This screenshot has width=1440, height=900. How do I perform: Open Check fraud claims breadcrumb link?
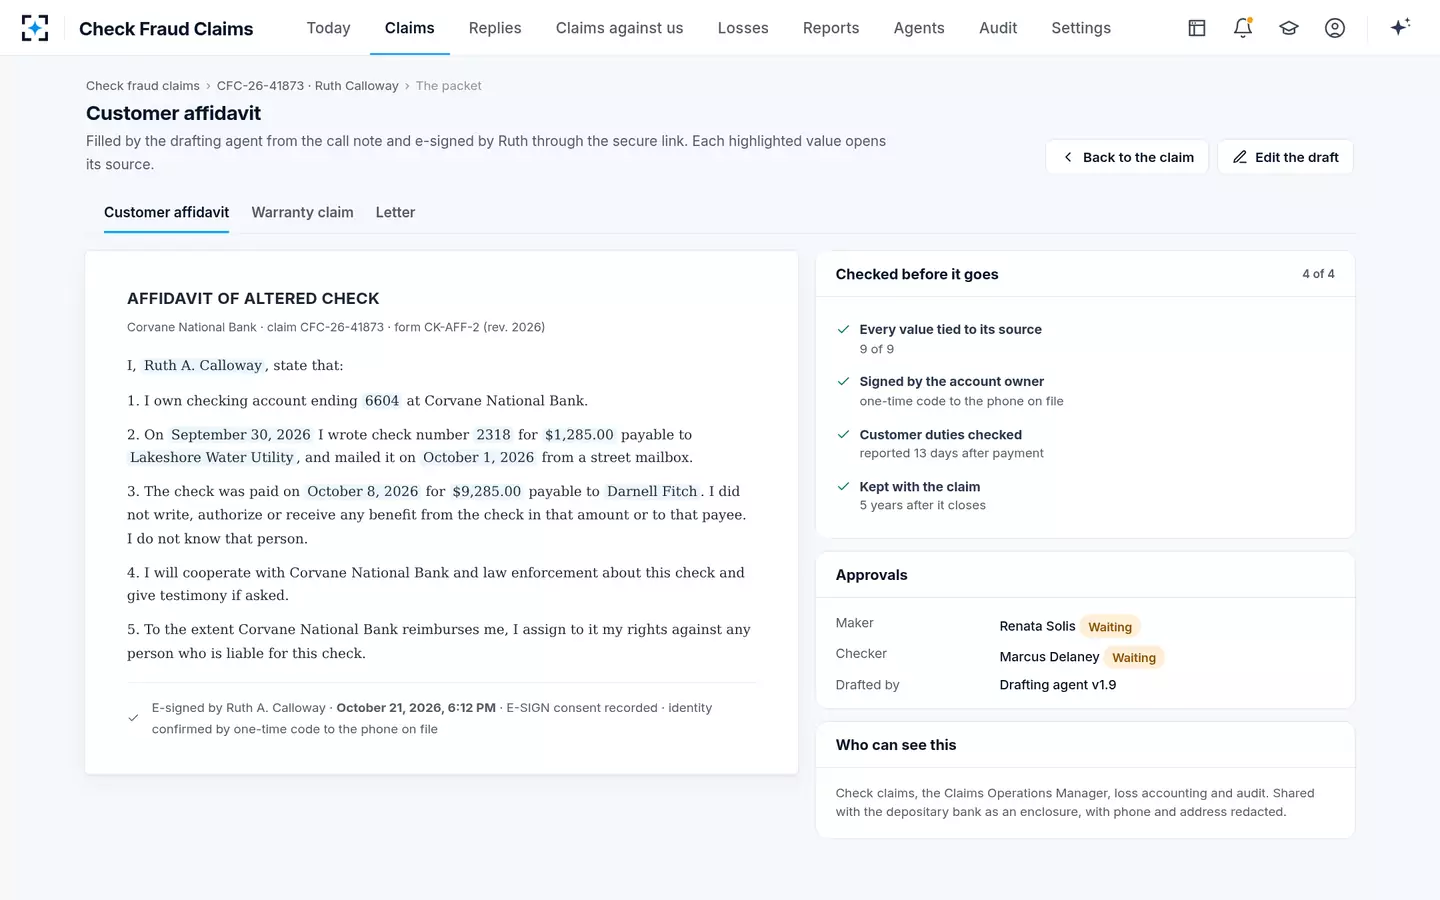(x=143, y=86)
